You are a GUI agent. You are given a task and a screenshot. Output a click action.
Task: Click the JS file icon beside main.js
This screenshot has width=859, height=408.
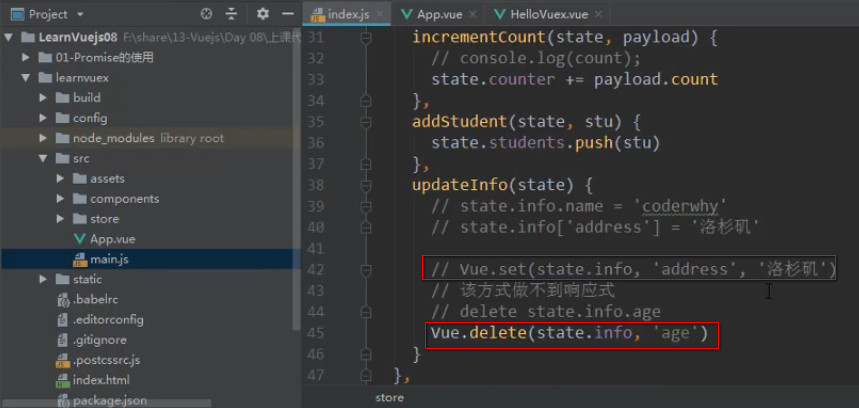pos(80,259)
